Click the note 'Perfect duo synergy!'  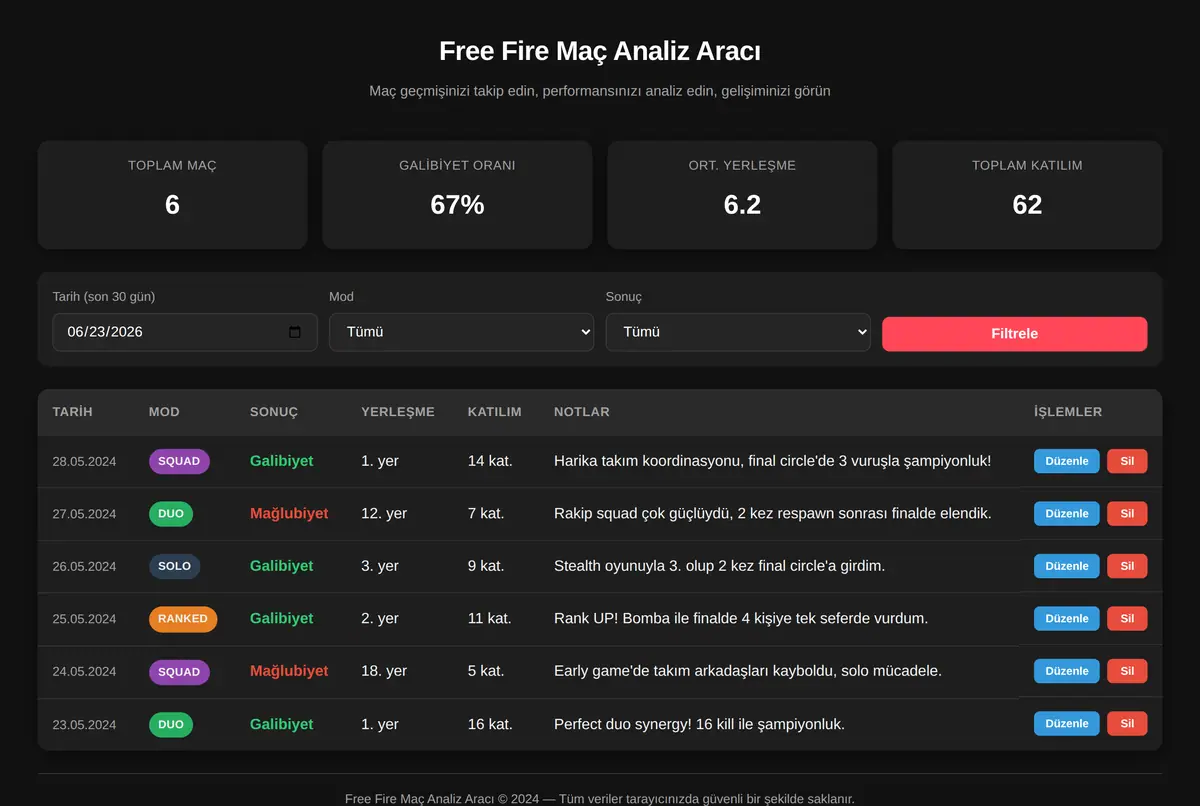click(x=700, y=724)
